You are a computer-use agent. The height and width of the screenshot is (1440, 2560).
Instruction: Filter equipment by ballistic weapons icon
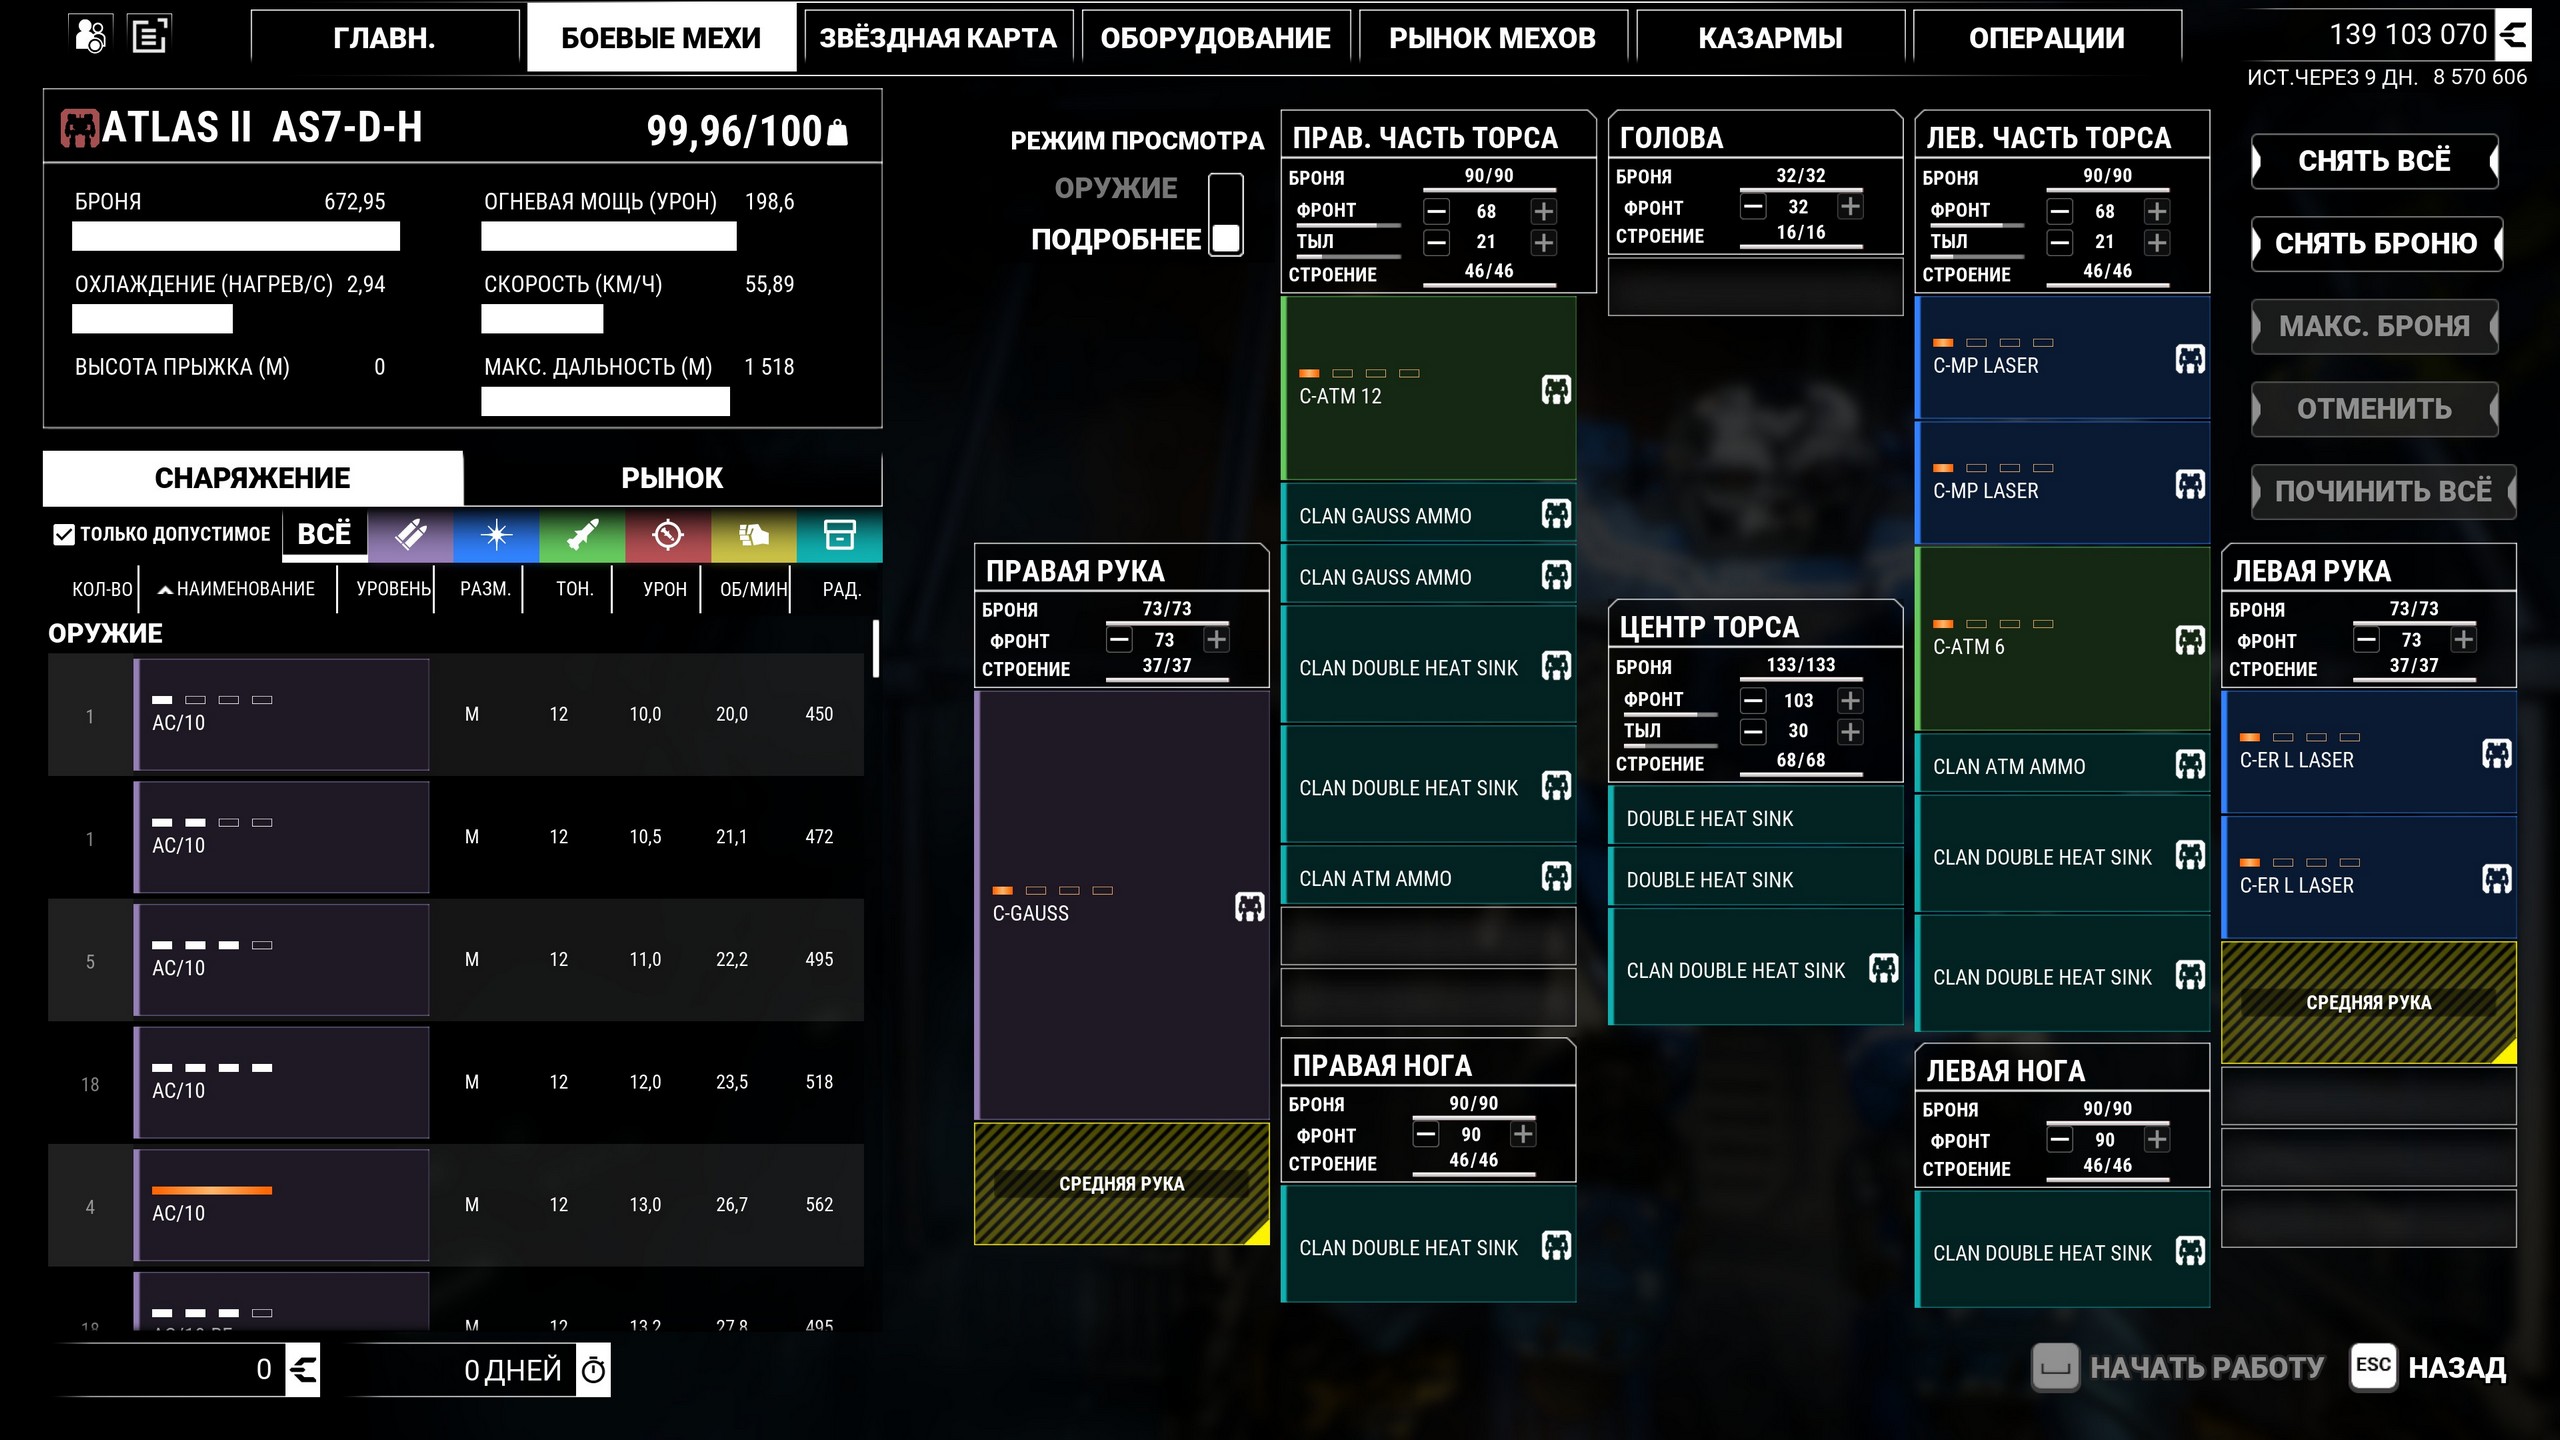click(x=410, y=535)
